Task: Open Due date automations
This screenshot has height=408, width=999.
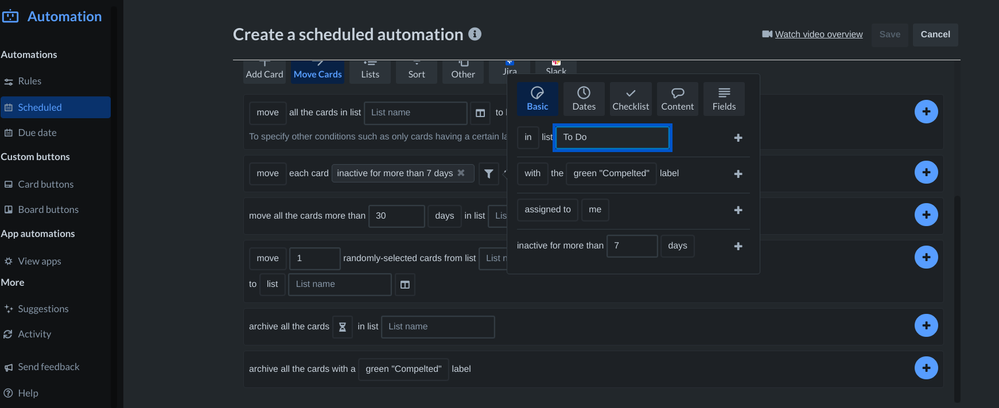Action: (x=55, y=133)
